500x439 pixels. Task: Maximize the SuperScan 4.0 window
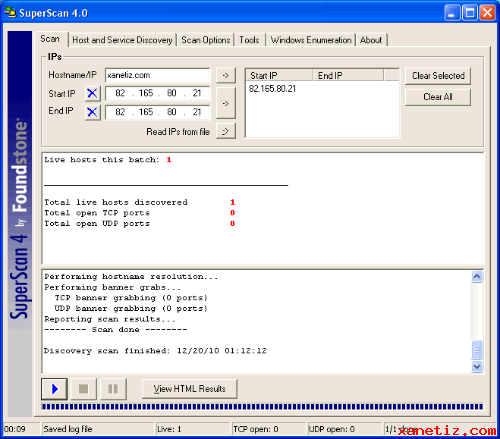pyautogui.click(x=470, y=13)
